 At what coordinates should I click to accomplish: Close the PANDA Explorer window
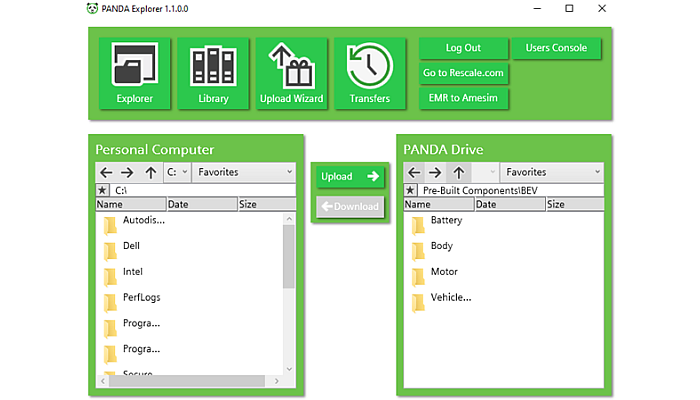602,8
